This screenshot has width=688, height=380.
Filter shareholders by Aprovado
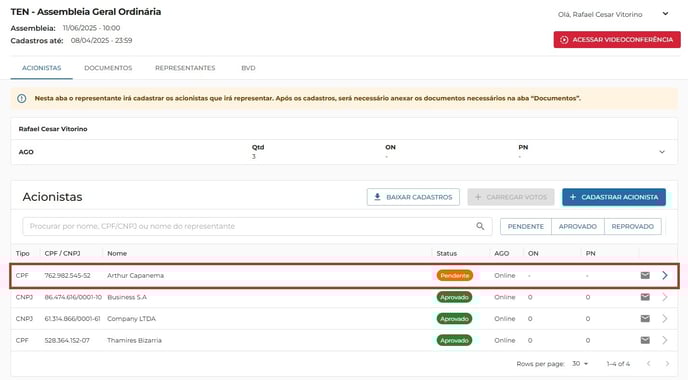point(578,226)
